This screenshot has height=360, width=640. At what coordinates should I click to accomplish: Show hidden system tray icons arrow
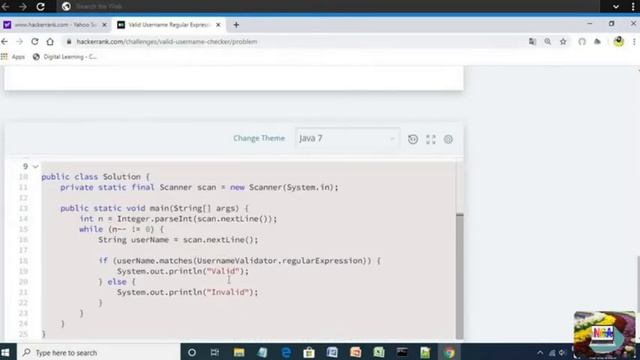pyautogui.click(x=540, y=353)
